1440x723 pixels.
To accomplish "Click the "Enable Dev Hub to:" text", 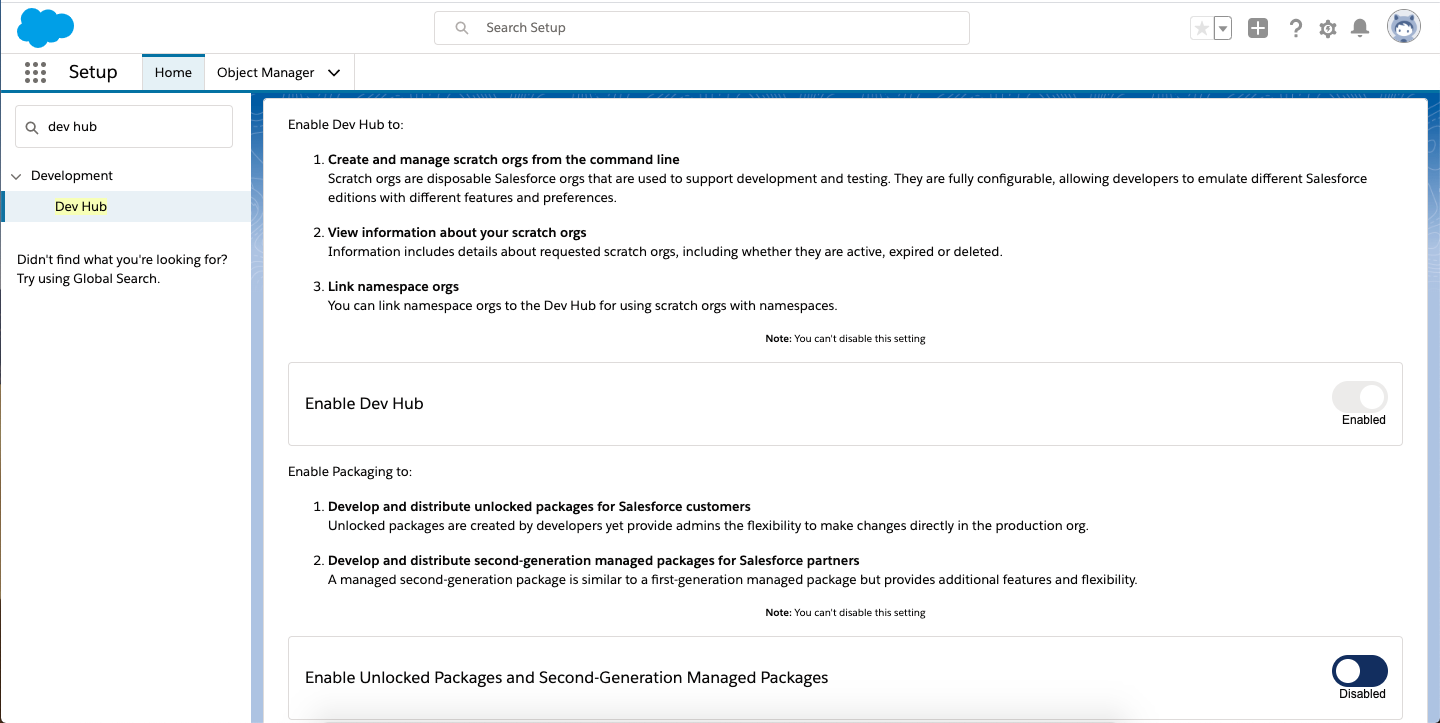I will [x=345, y=125].
